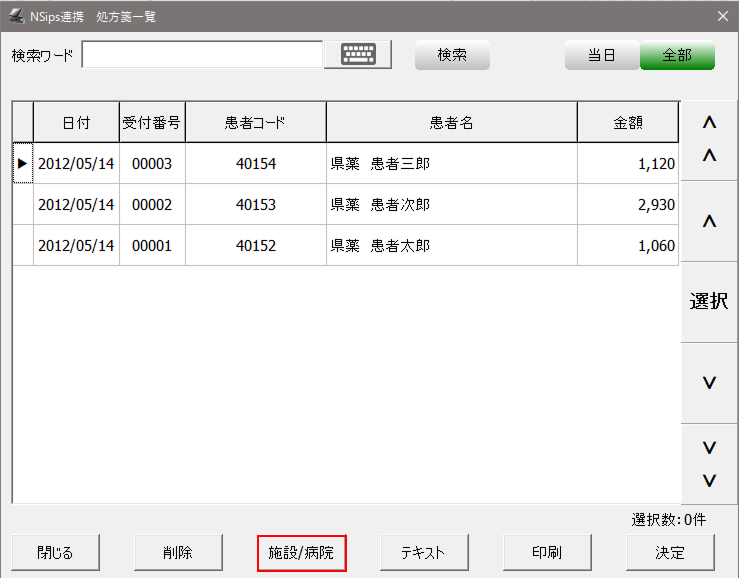The height and width of the screenshot is (578, 739).
Task: Click the row indicator arrow for 00003
Action: coord(23,163)
